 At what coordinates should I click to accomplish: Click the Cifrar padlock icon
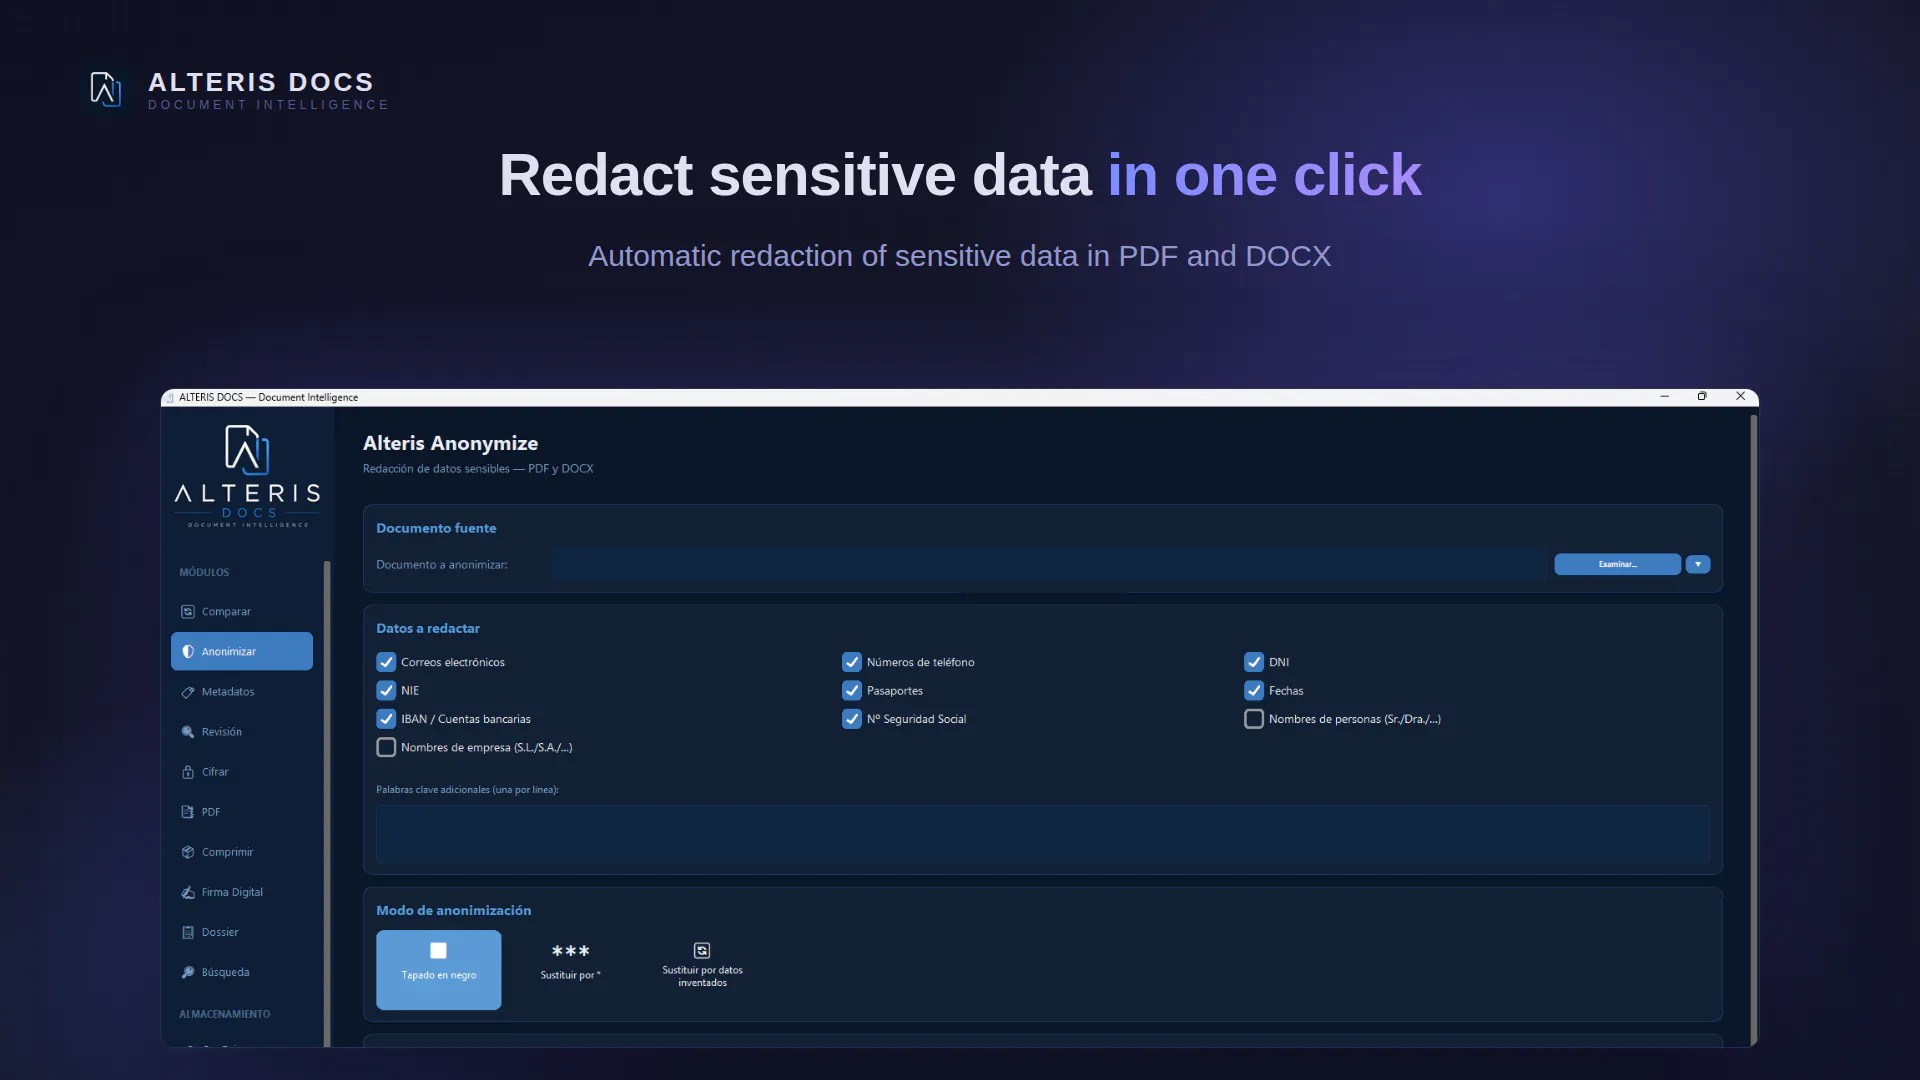tap(187, 772)
